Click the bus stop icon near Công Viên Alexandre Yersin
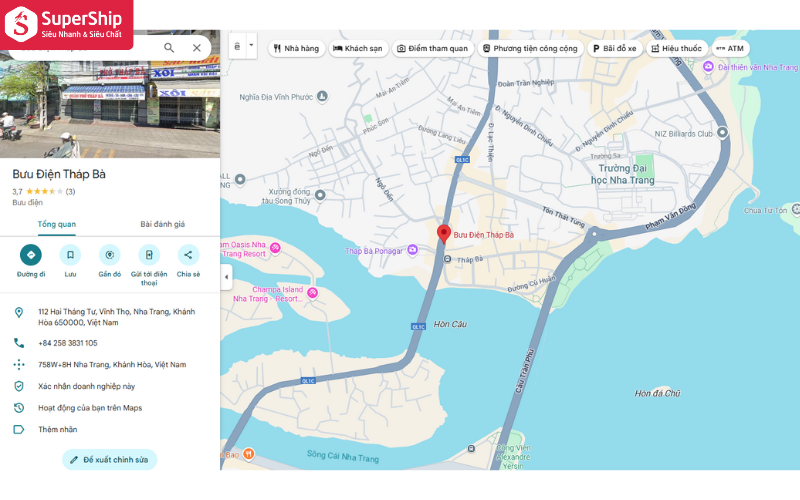800x500 pixels. click(471, 448)
